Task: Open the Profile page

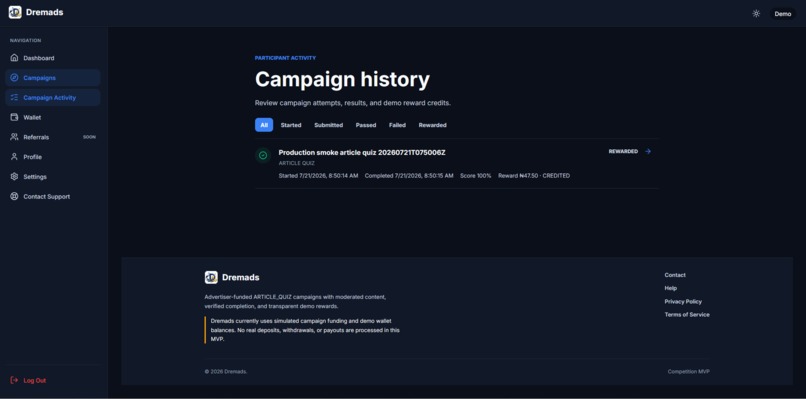Action: pos(52,157)
